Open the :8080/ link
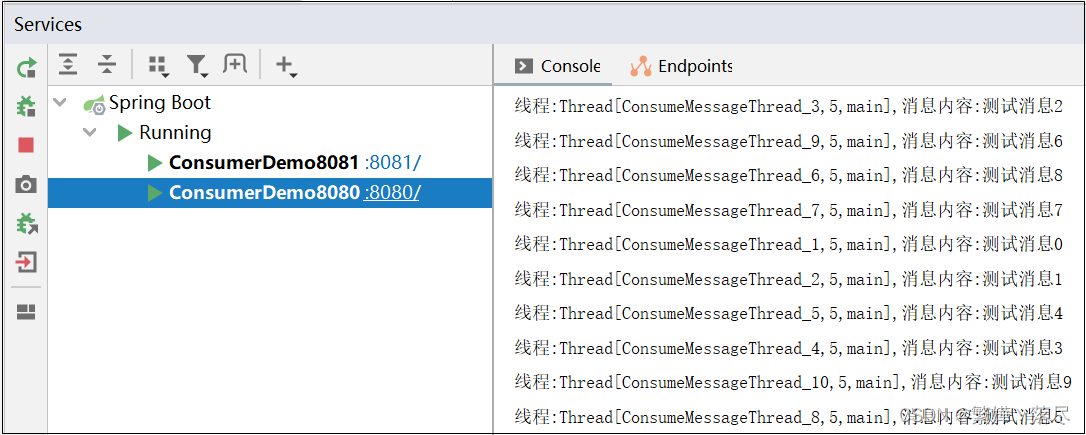 (x=392, y=193)
